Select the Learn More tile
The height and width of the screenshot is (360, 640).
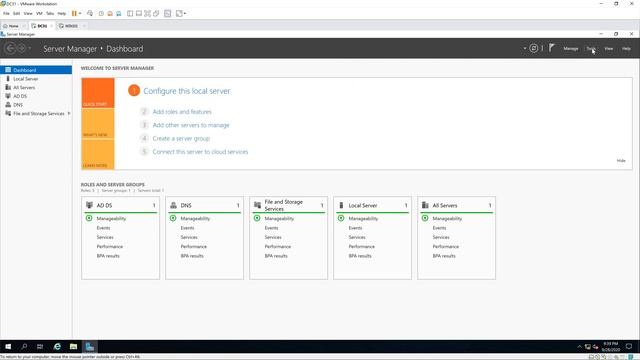click(98, 154)
